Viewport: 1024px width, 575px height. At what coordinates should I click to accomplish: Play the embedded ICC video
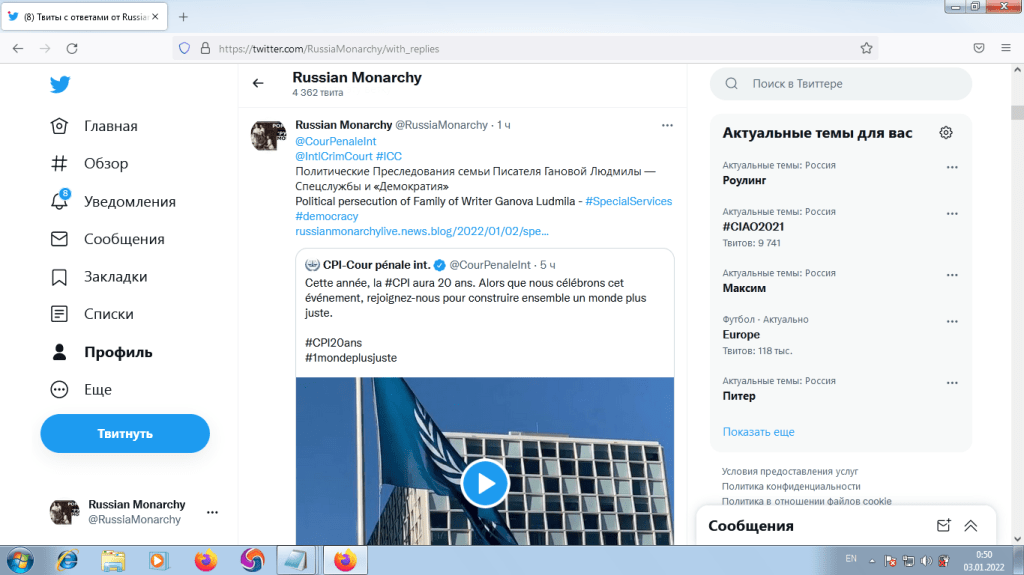pyautogui.click(x=485, y=484)
